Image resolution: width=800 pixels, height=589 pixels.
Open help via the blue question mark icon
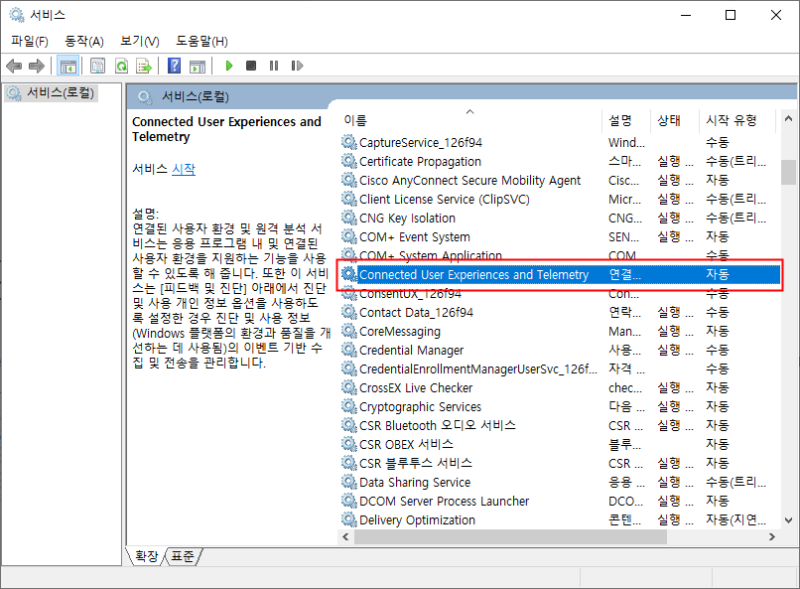(x=174, y=66)
